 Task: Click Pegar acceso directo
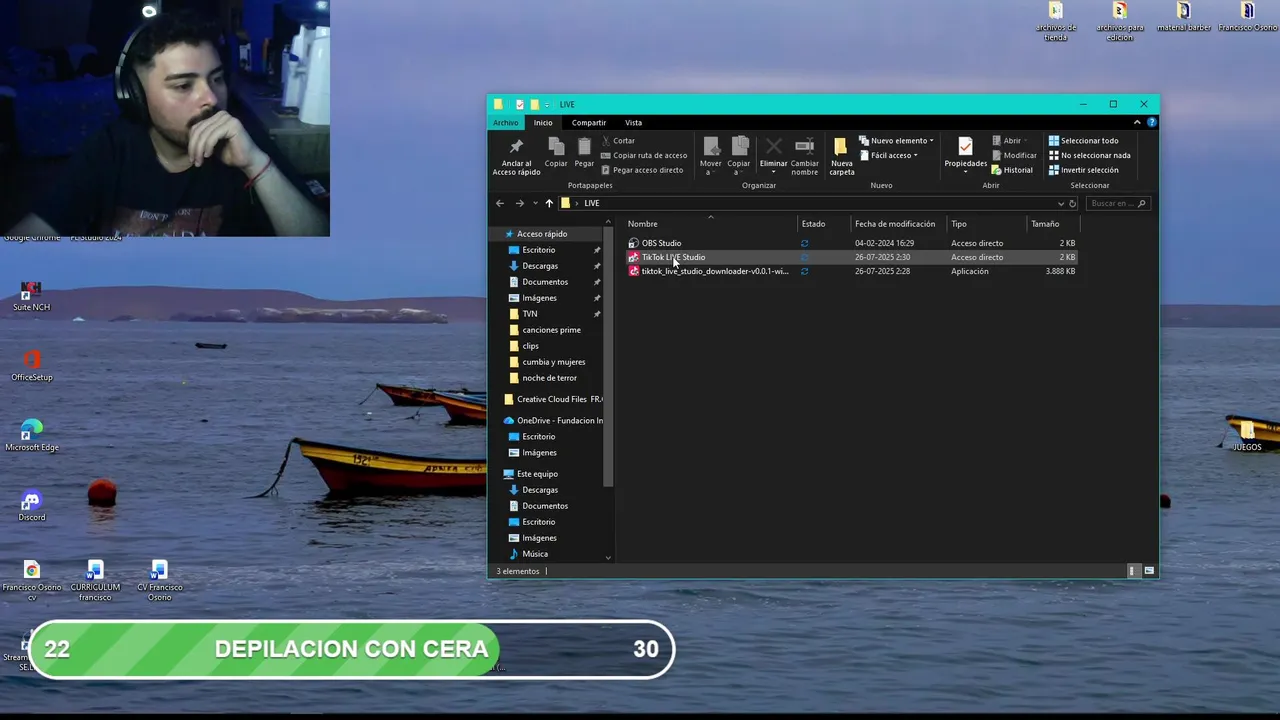coord(642,170)
